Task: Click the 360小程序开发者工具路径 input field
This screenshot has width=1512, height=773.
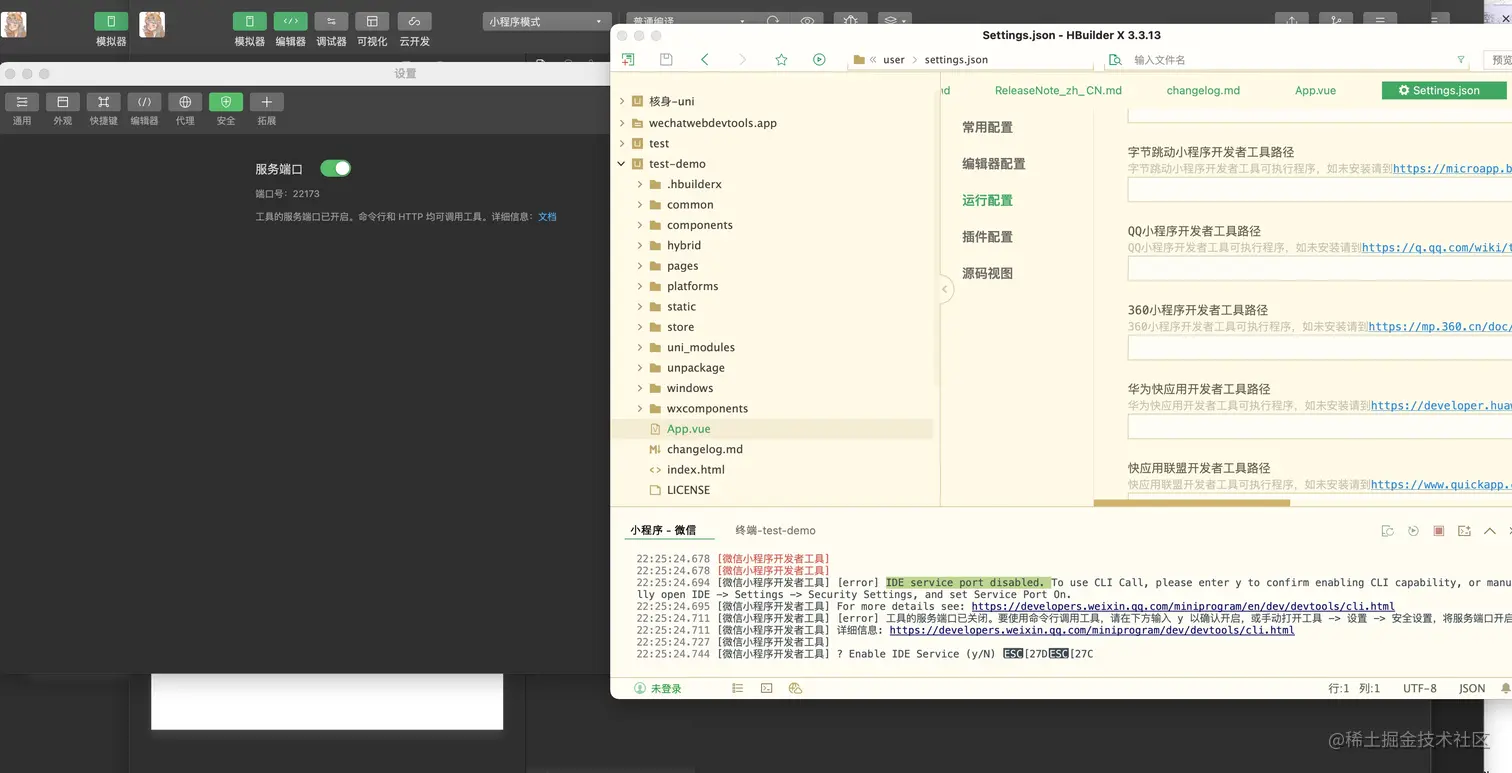Action: click(x=1320, y=348)
